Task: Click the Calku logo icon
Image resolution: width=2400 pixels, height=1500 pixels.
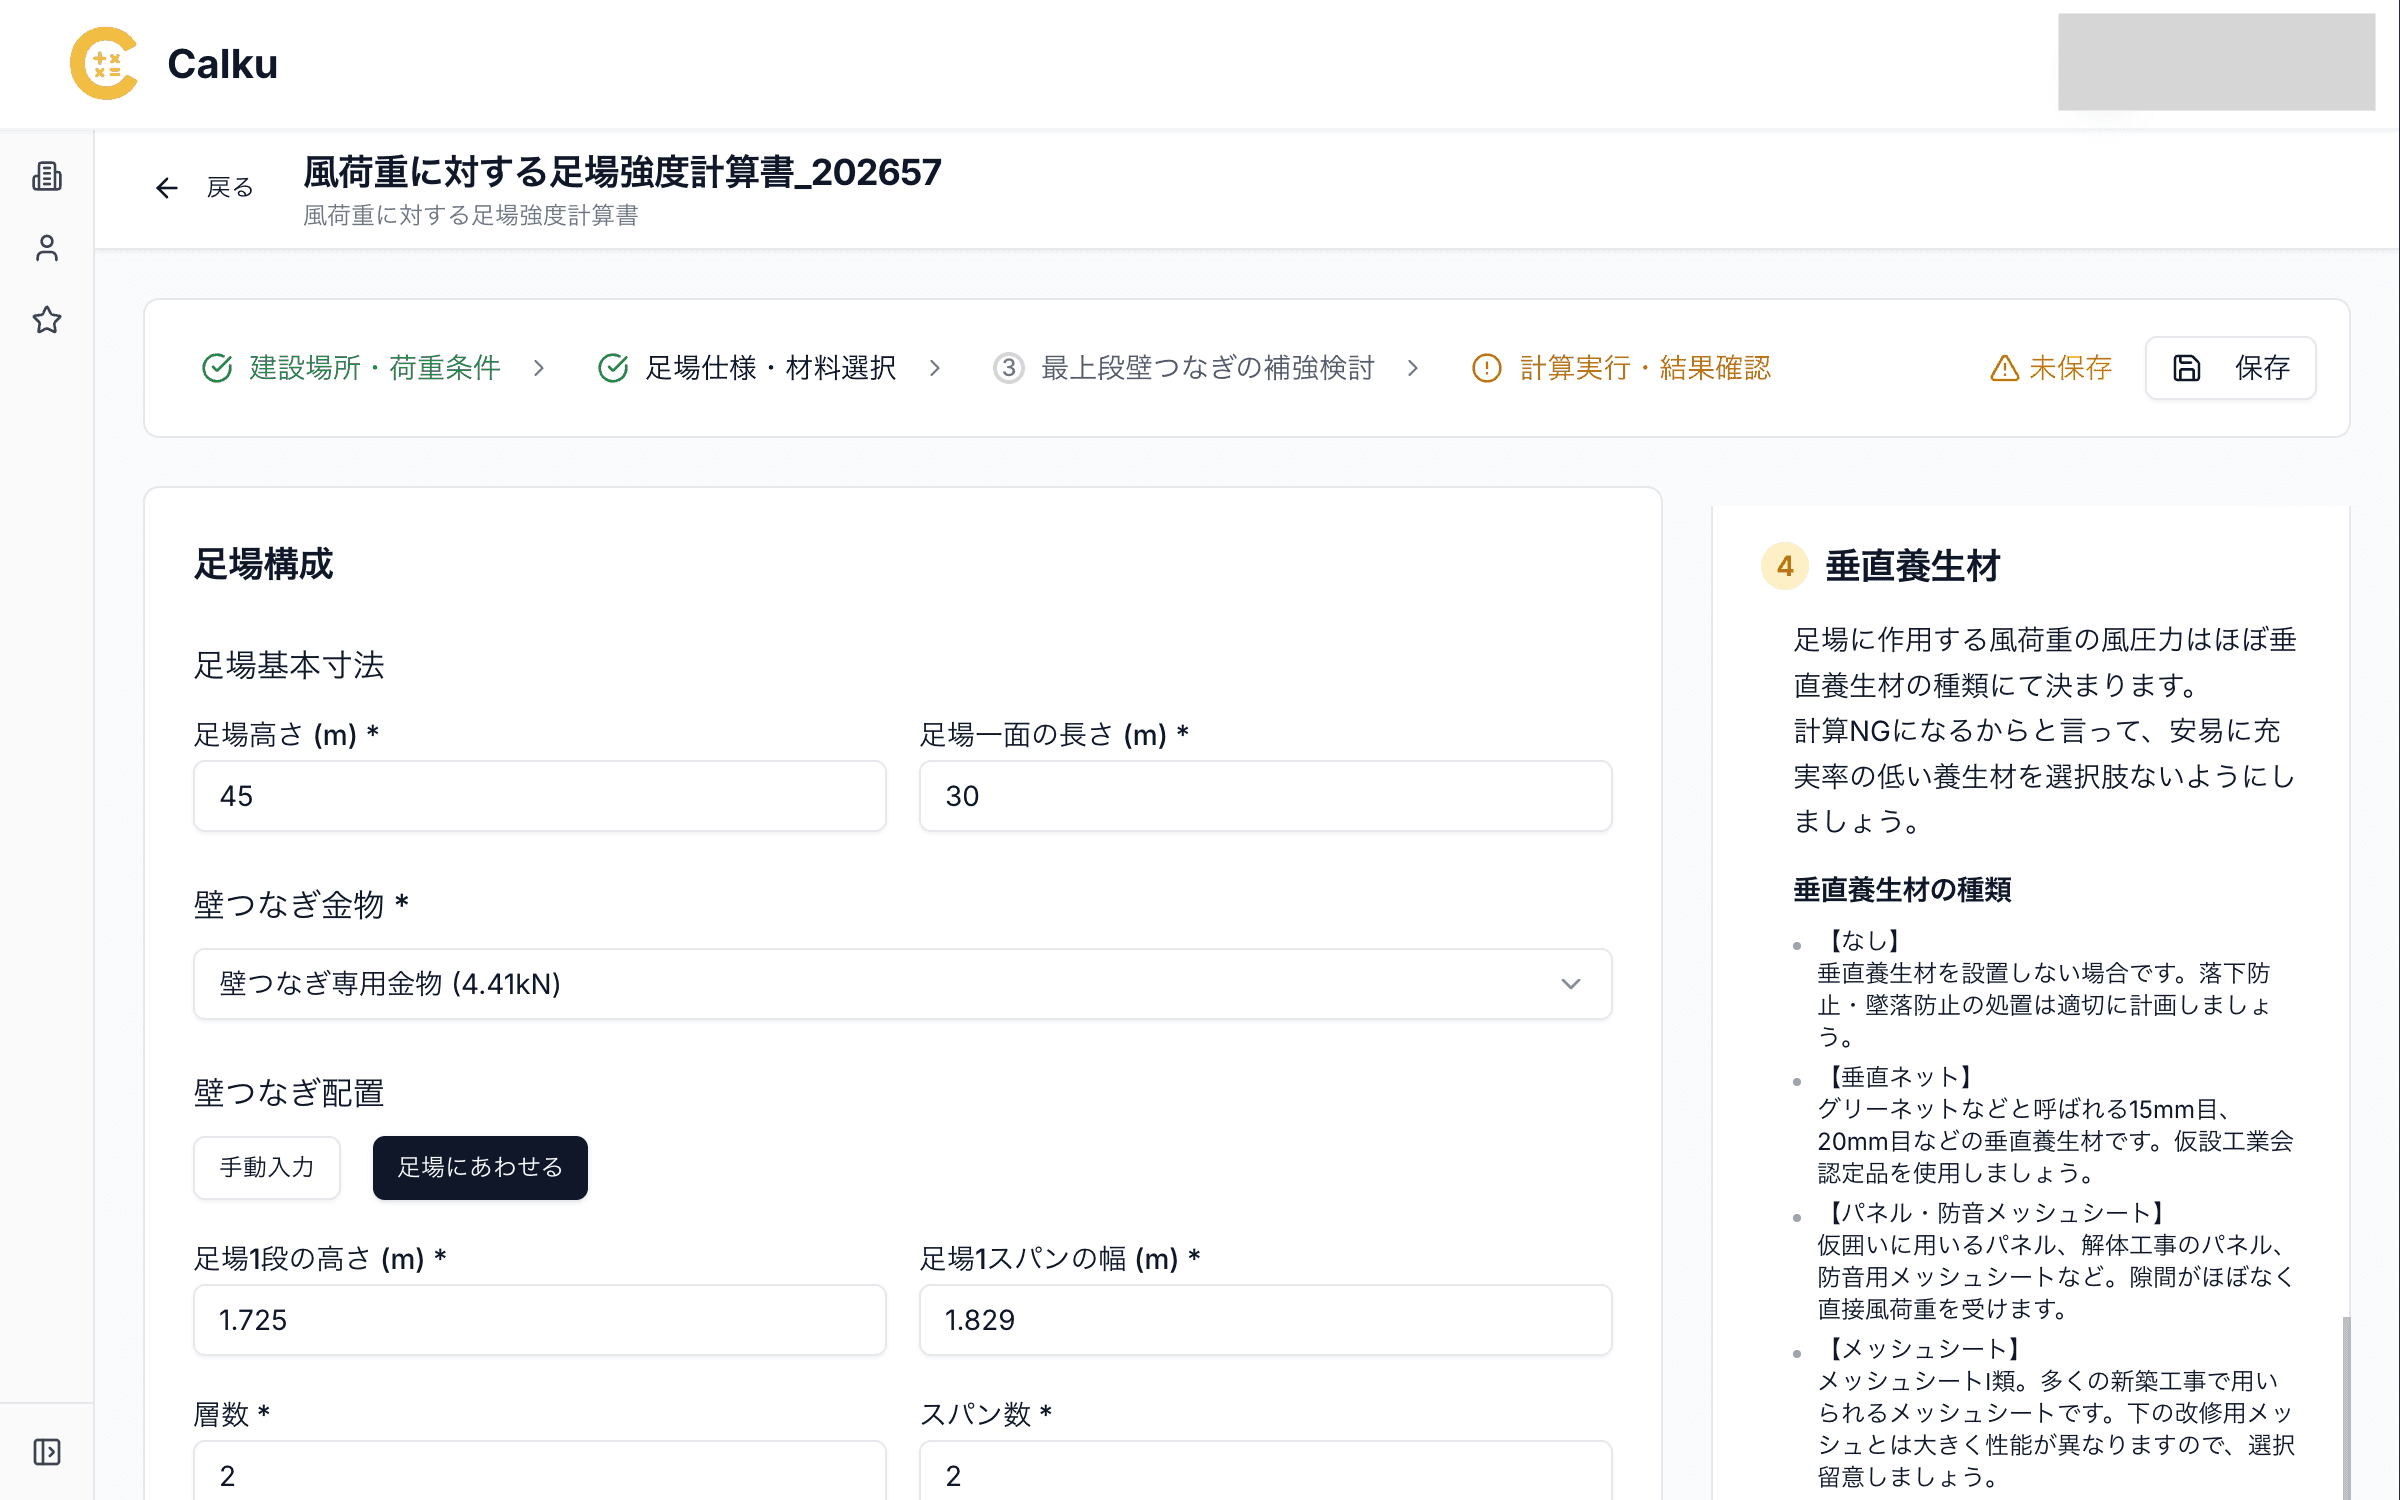Action: tap(104, 64)
